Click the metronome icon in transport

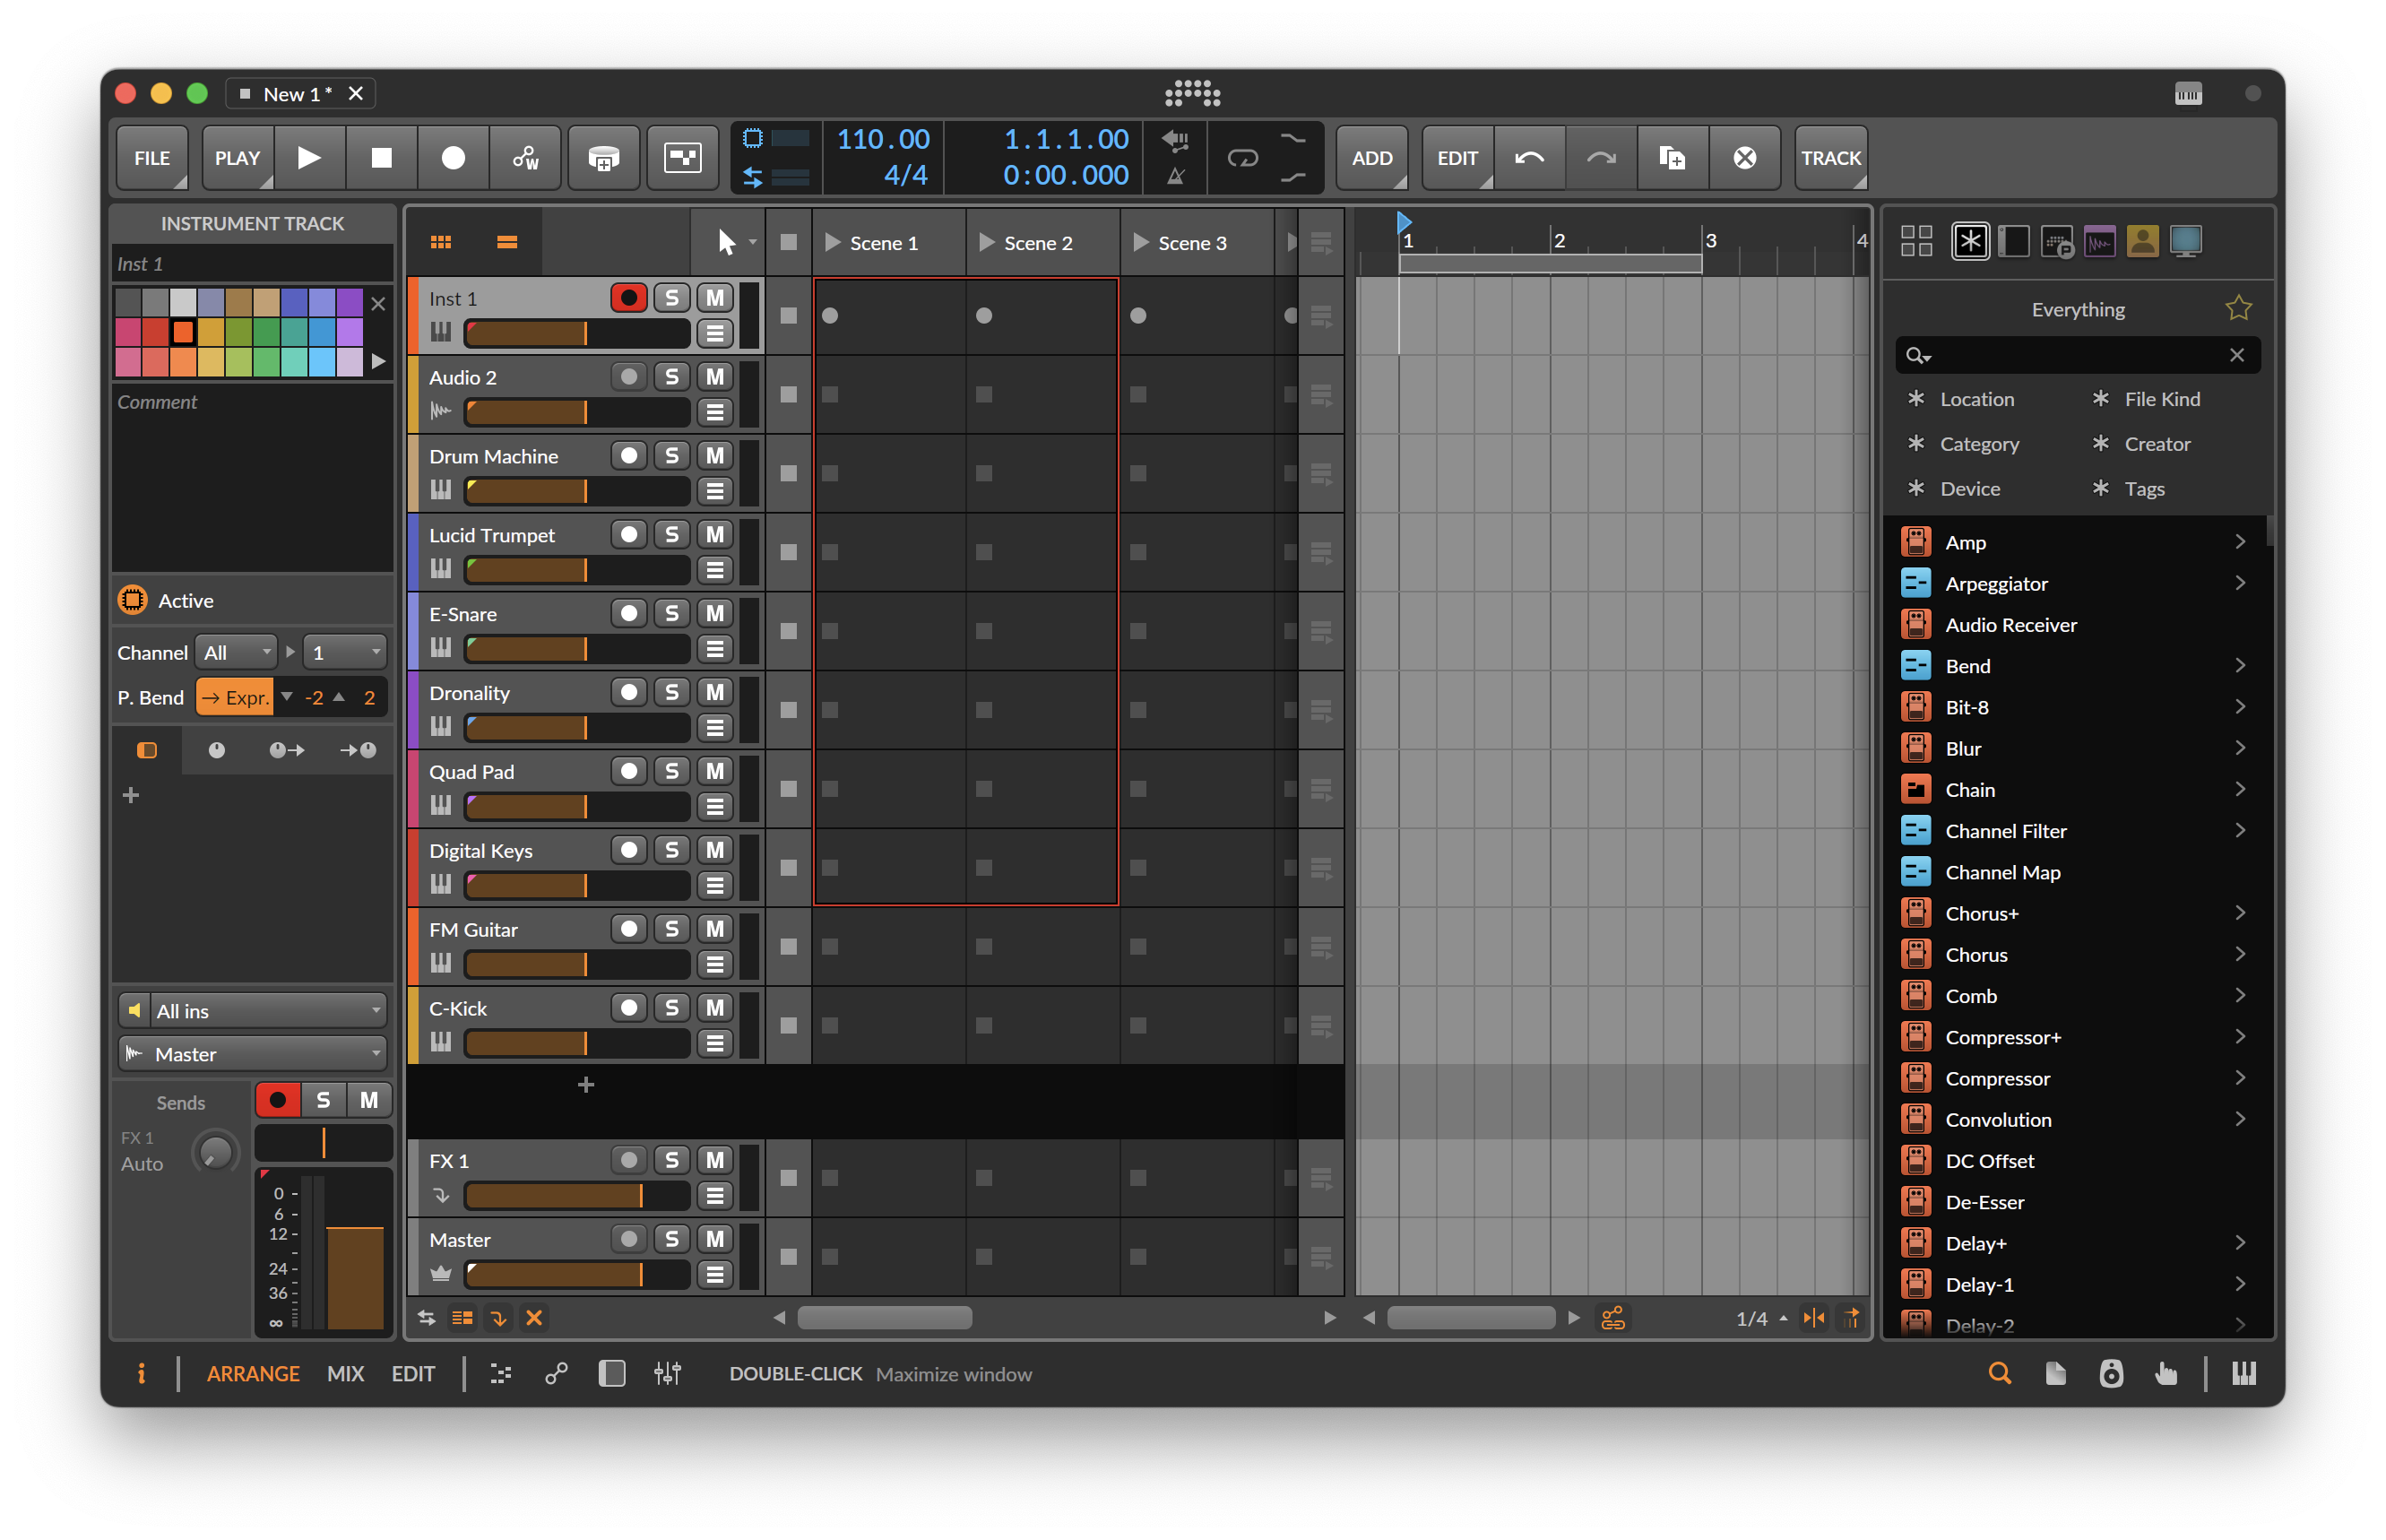point(1176,177)
